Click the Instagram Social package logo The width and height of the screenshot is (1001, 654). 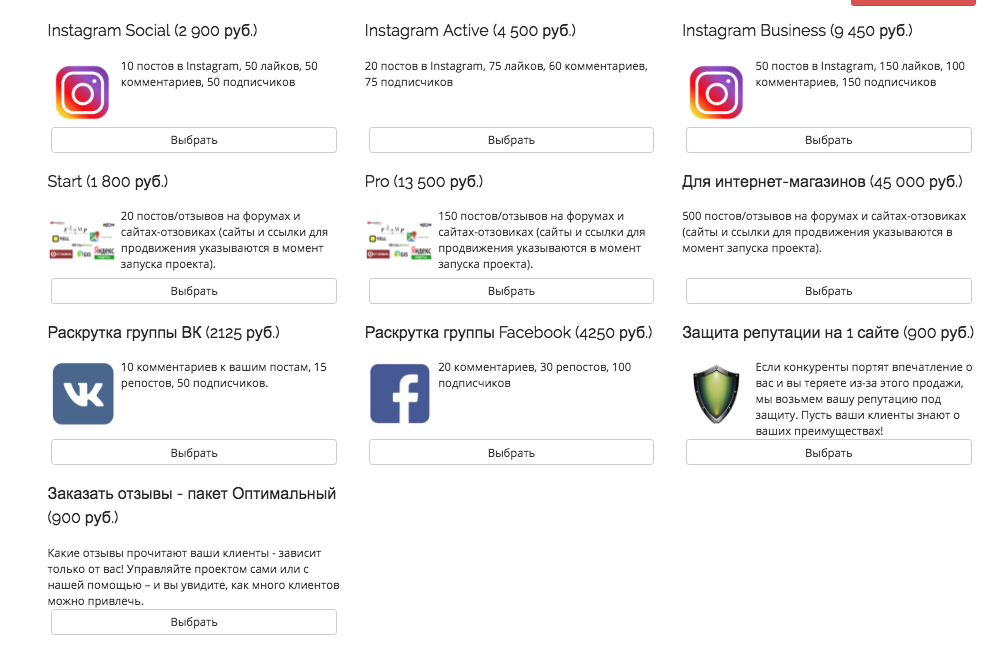[82, 93]
